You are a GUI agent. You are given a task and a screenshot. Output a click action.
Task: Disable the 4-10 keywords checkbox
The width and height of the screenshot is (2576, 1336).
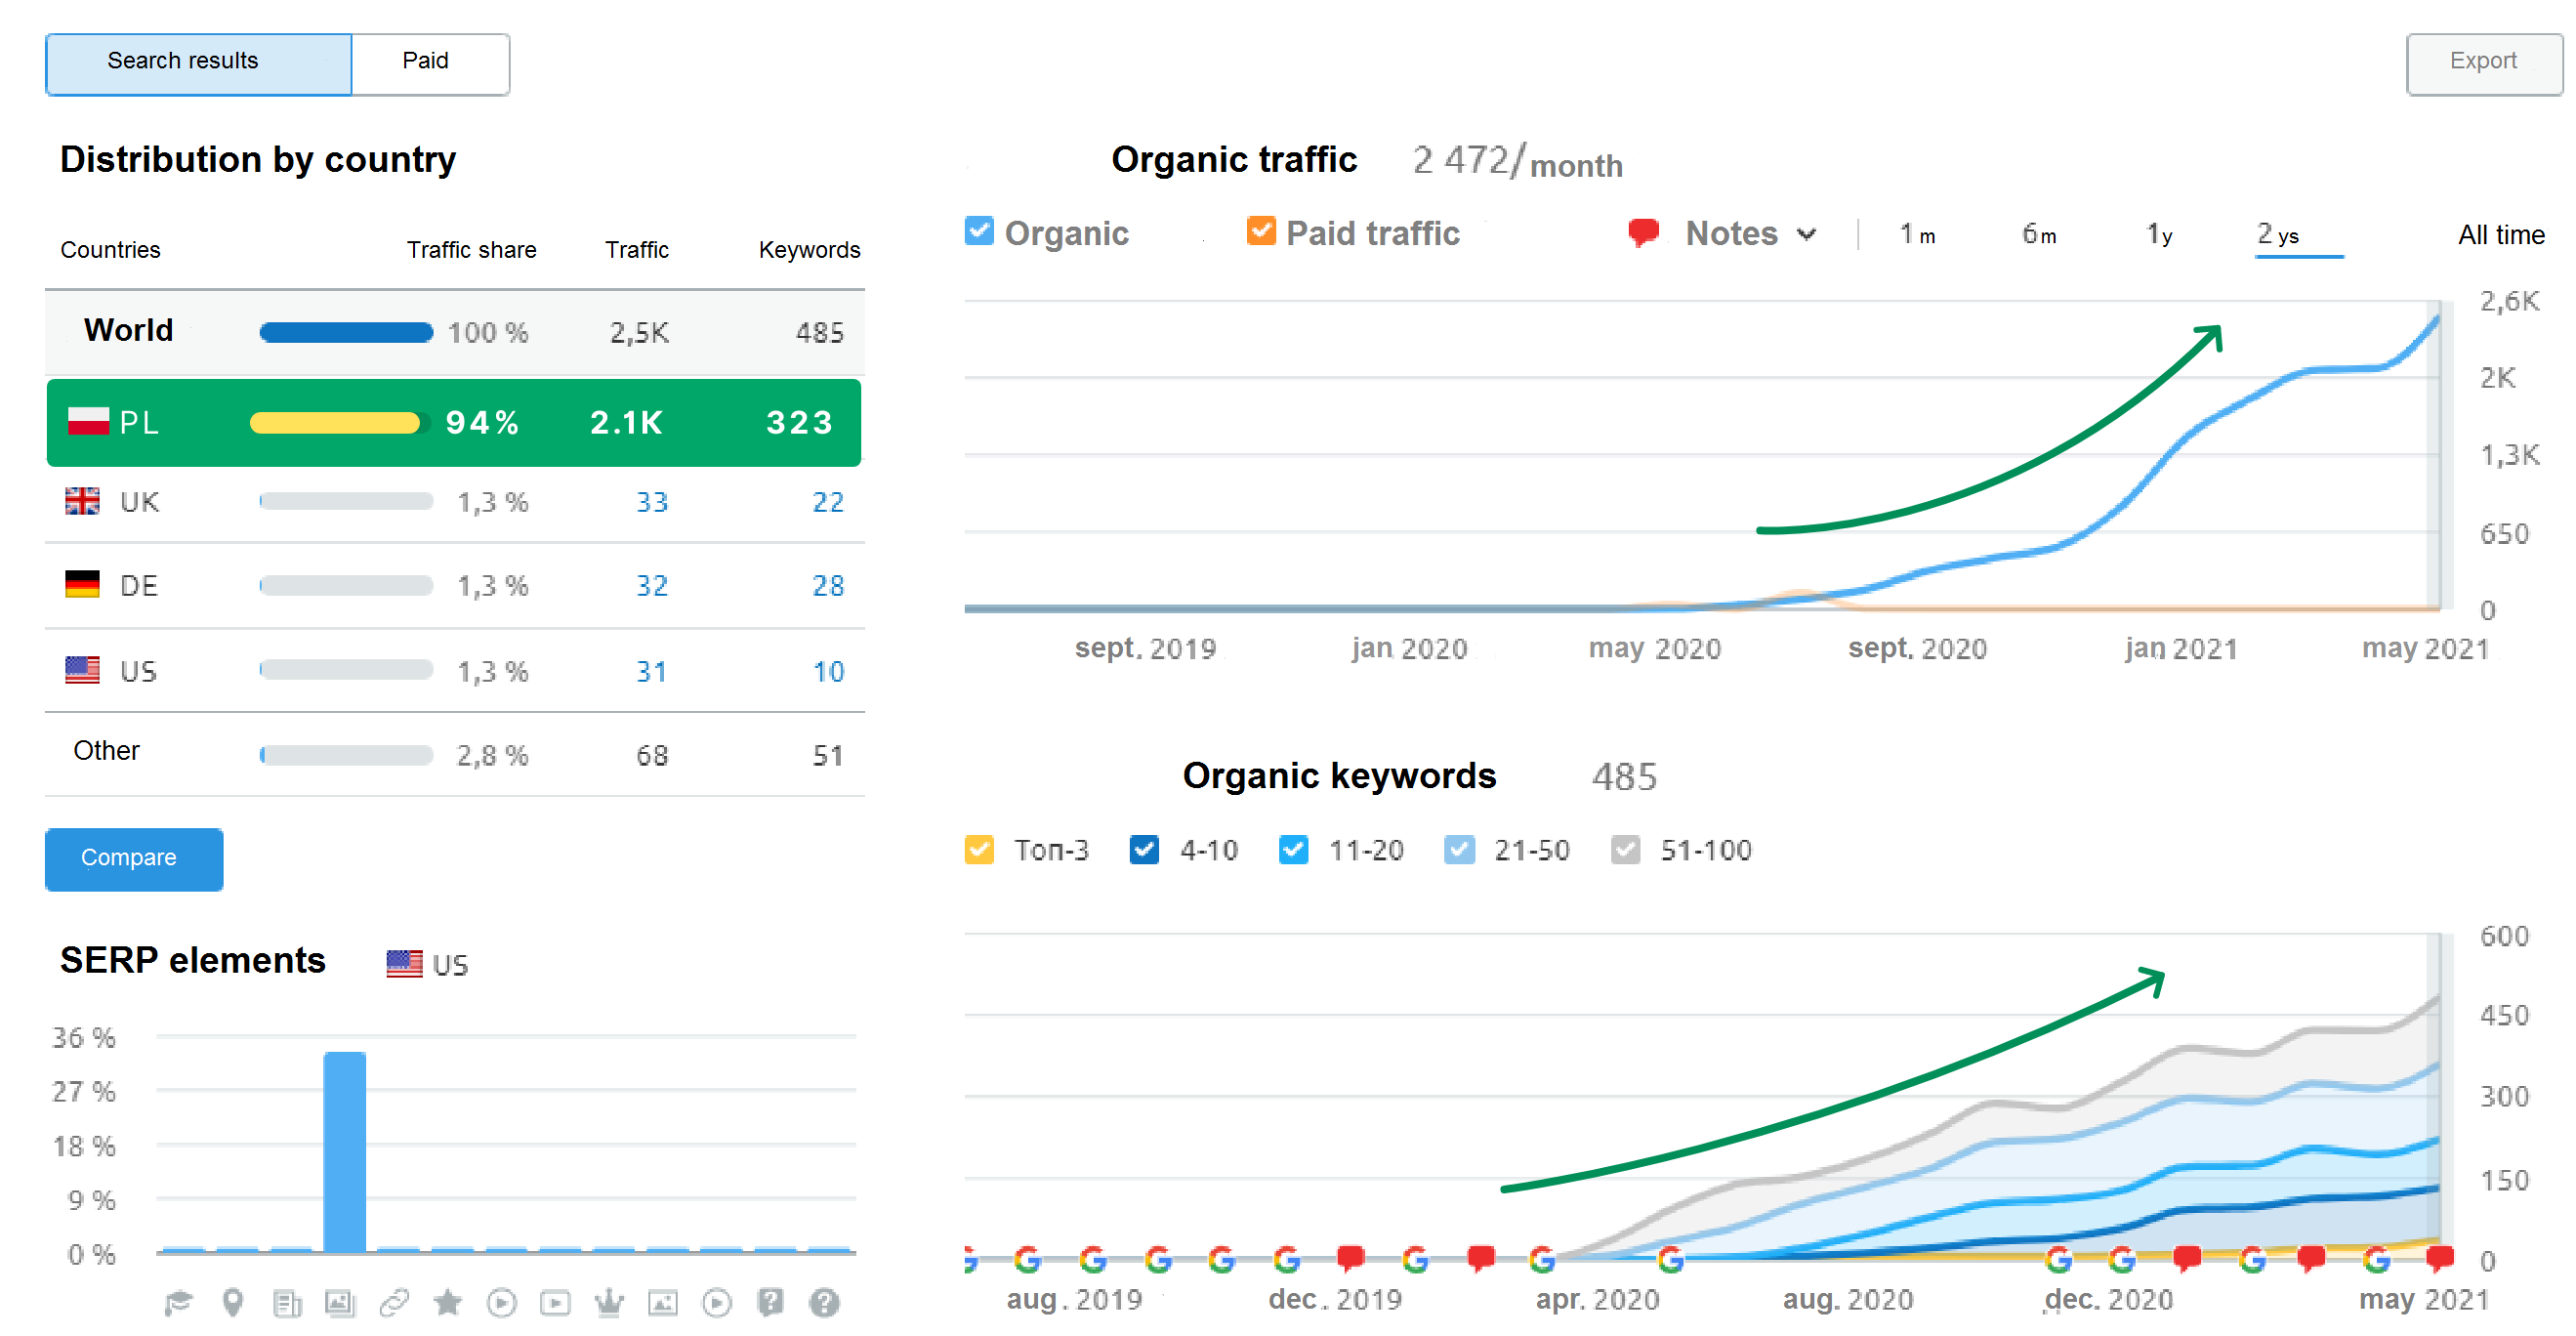click(1144, 849)
